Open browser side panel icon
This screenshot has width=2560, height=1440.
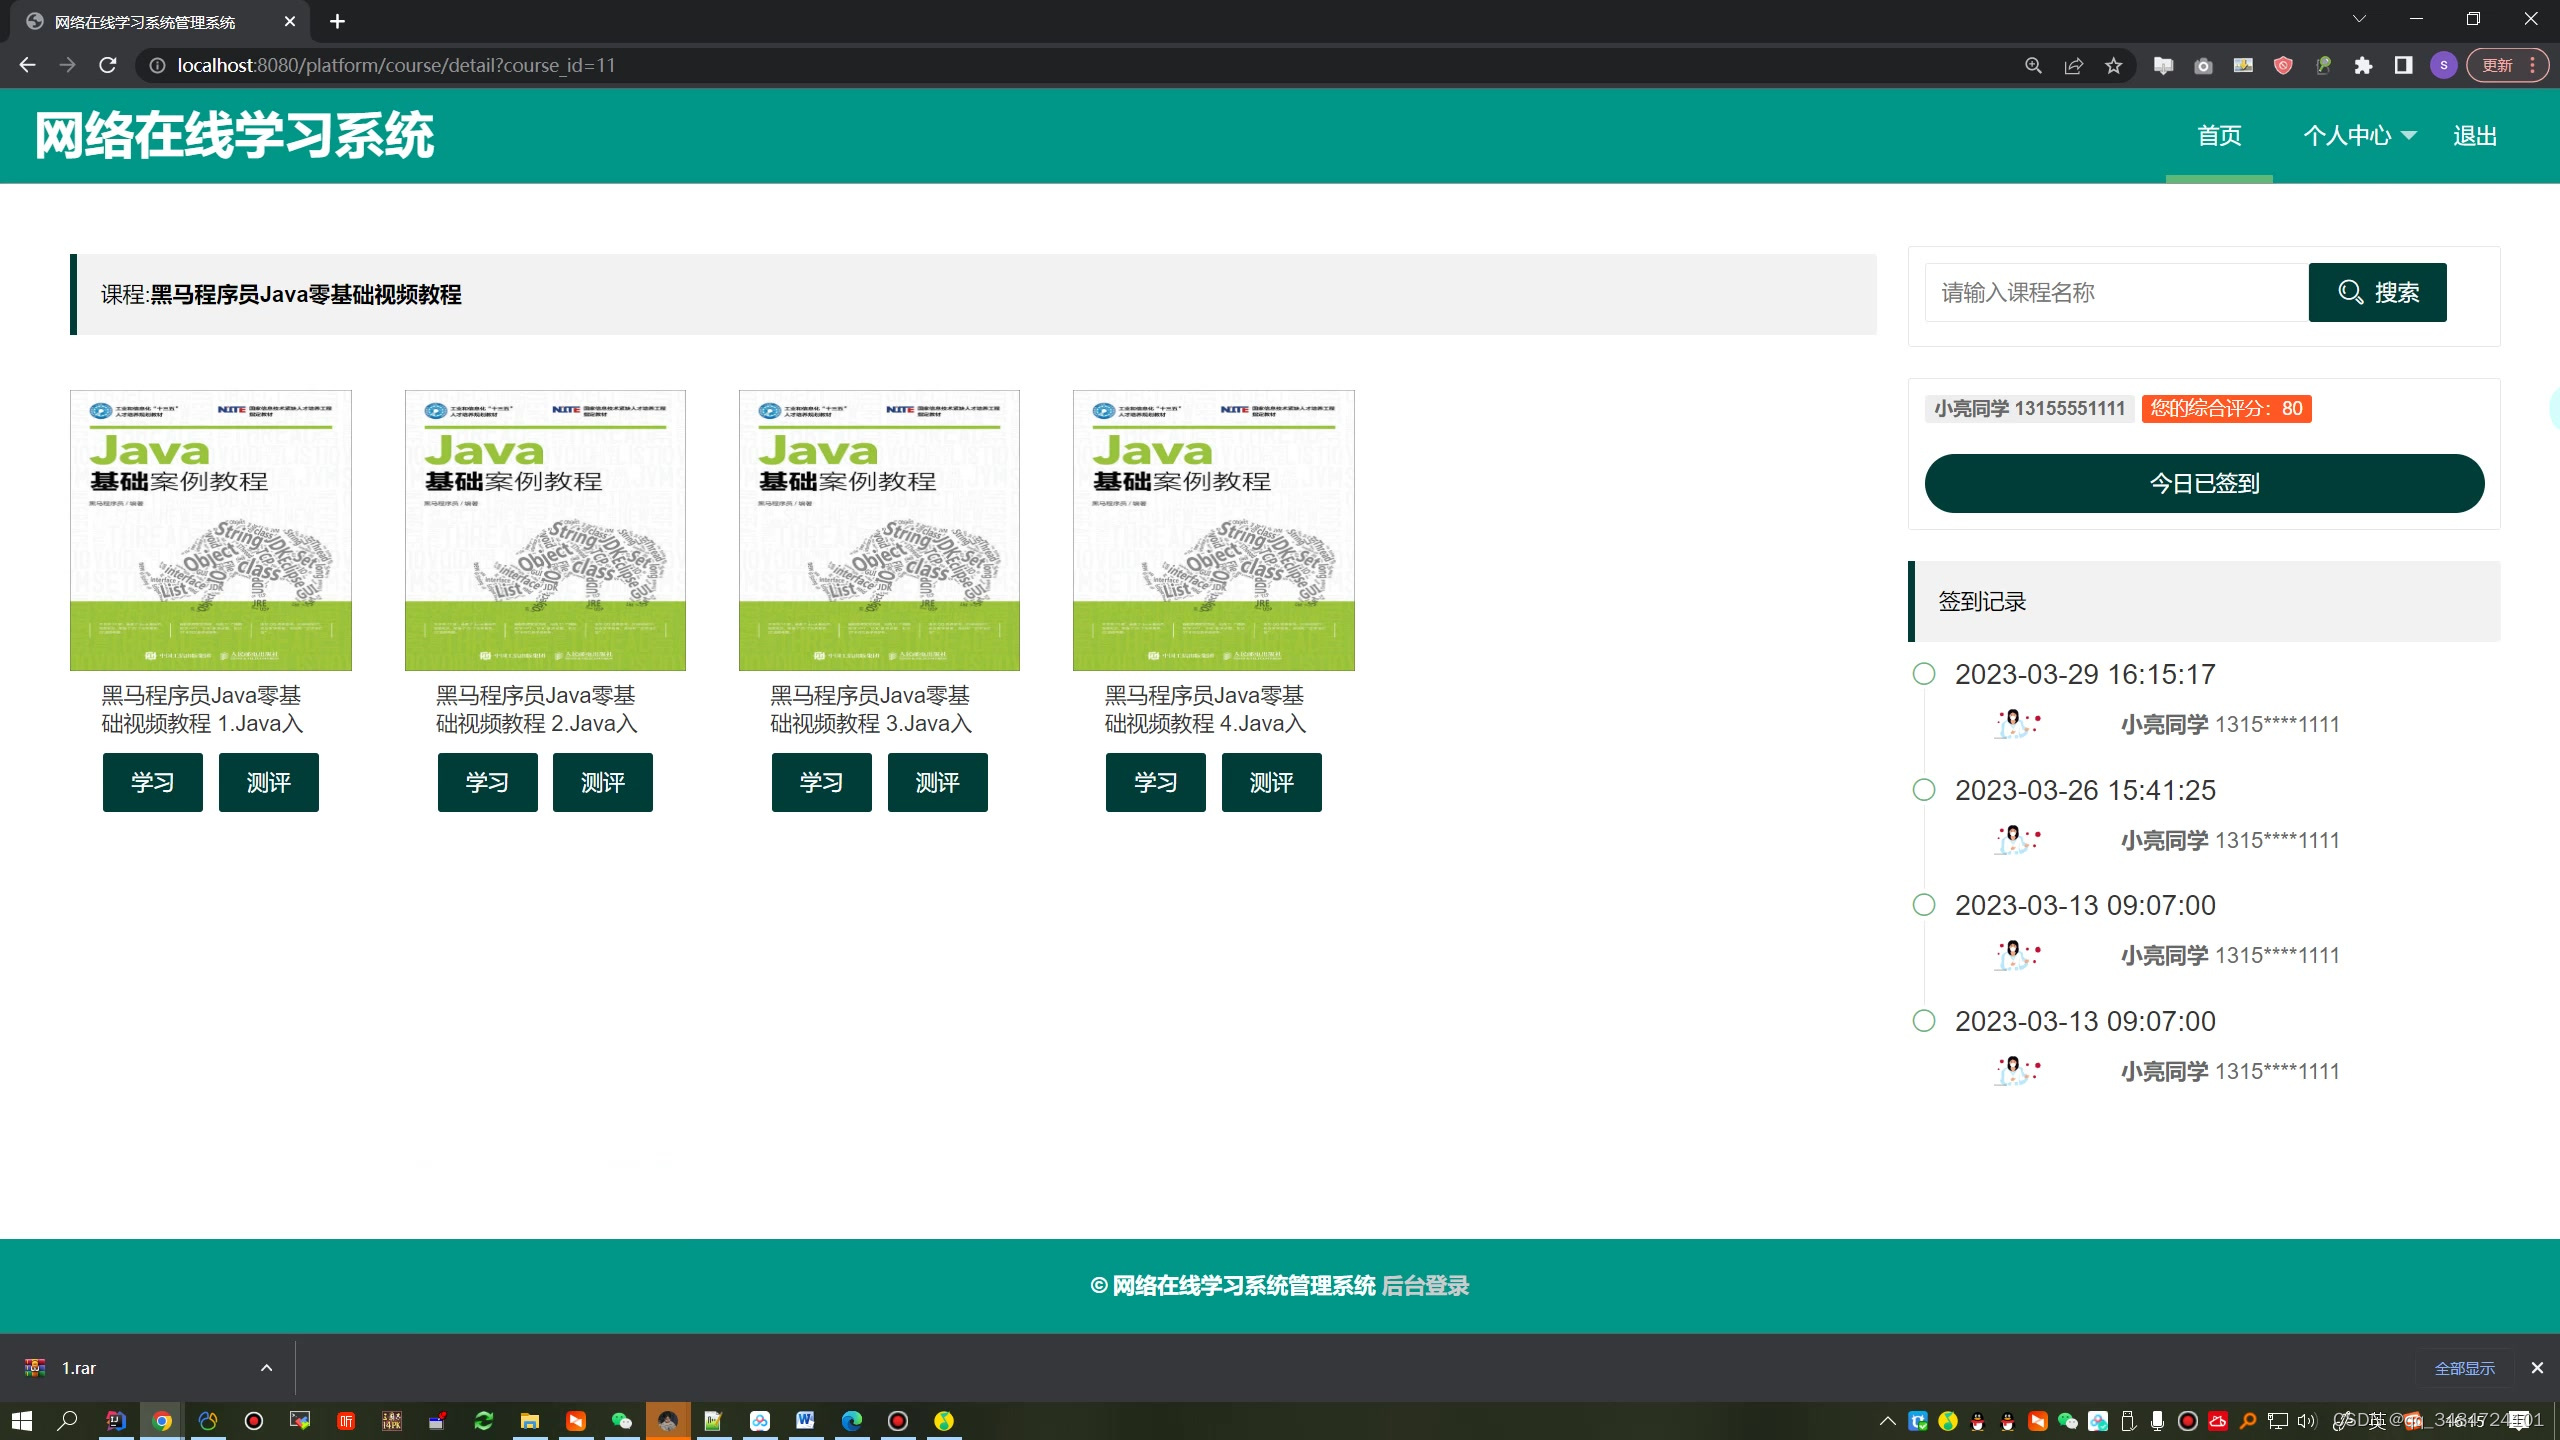click(2403, 65)
